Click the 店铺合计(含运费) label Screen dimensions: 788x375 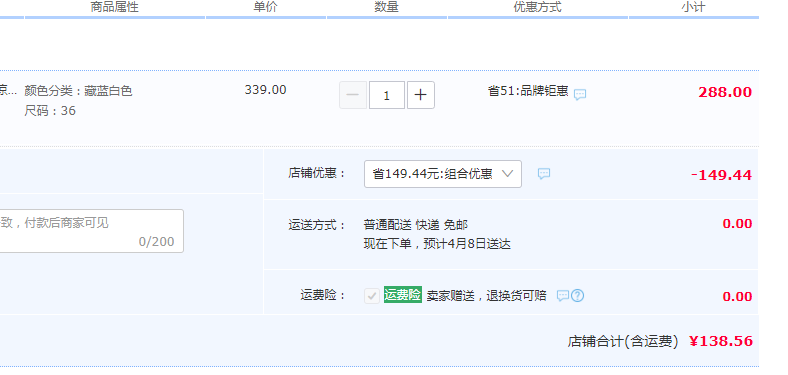coord(623,342)
